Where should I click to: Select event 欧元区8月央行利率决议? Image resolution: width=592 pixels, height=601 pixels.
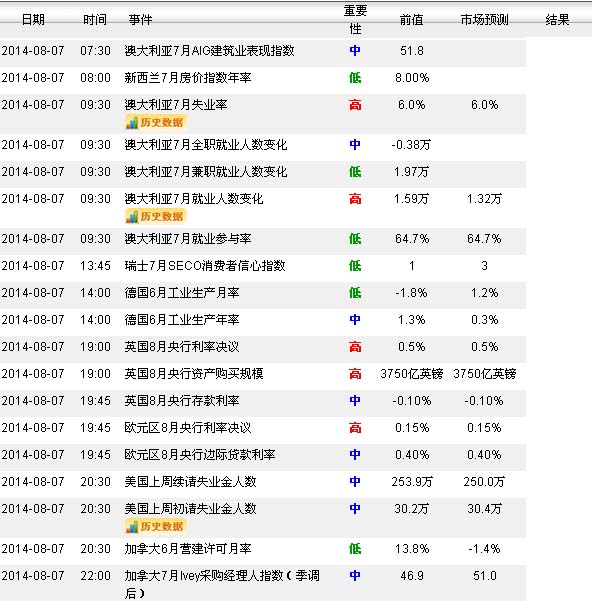point(188,428)
